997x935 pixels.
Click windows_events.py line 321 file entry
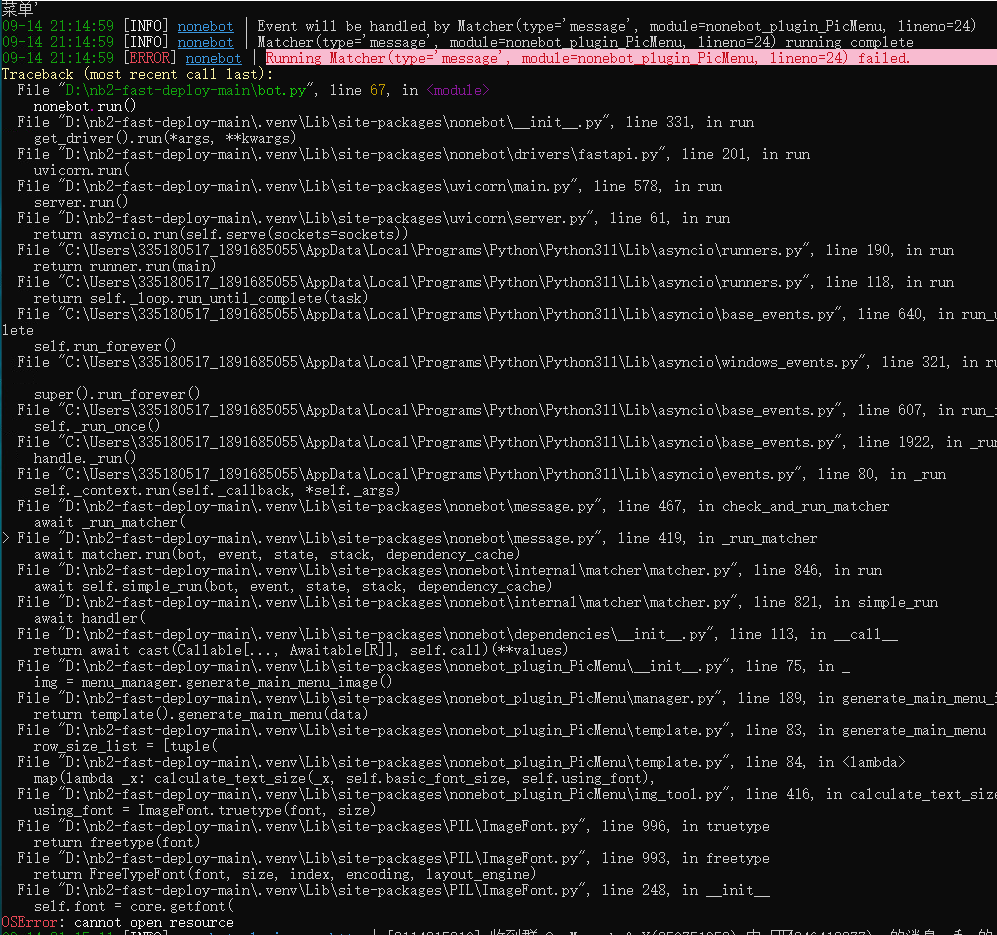pos(507,363)
